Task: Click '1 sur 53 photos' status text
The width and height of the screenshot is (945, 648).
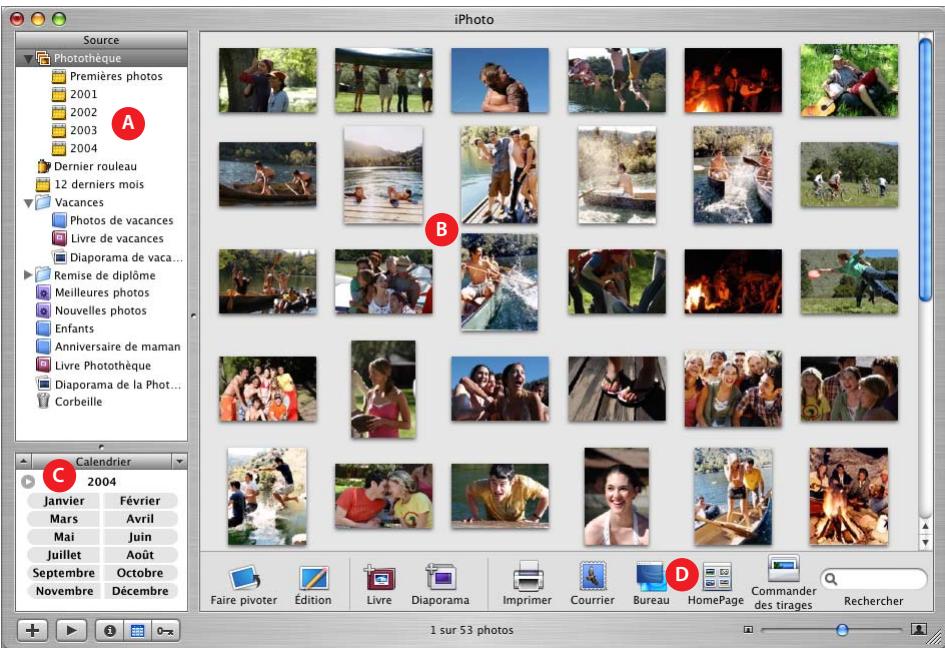Action: (x=472, y=630)
